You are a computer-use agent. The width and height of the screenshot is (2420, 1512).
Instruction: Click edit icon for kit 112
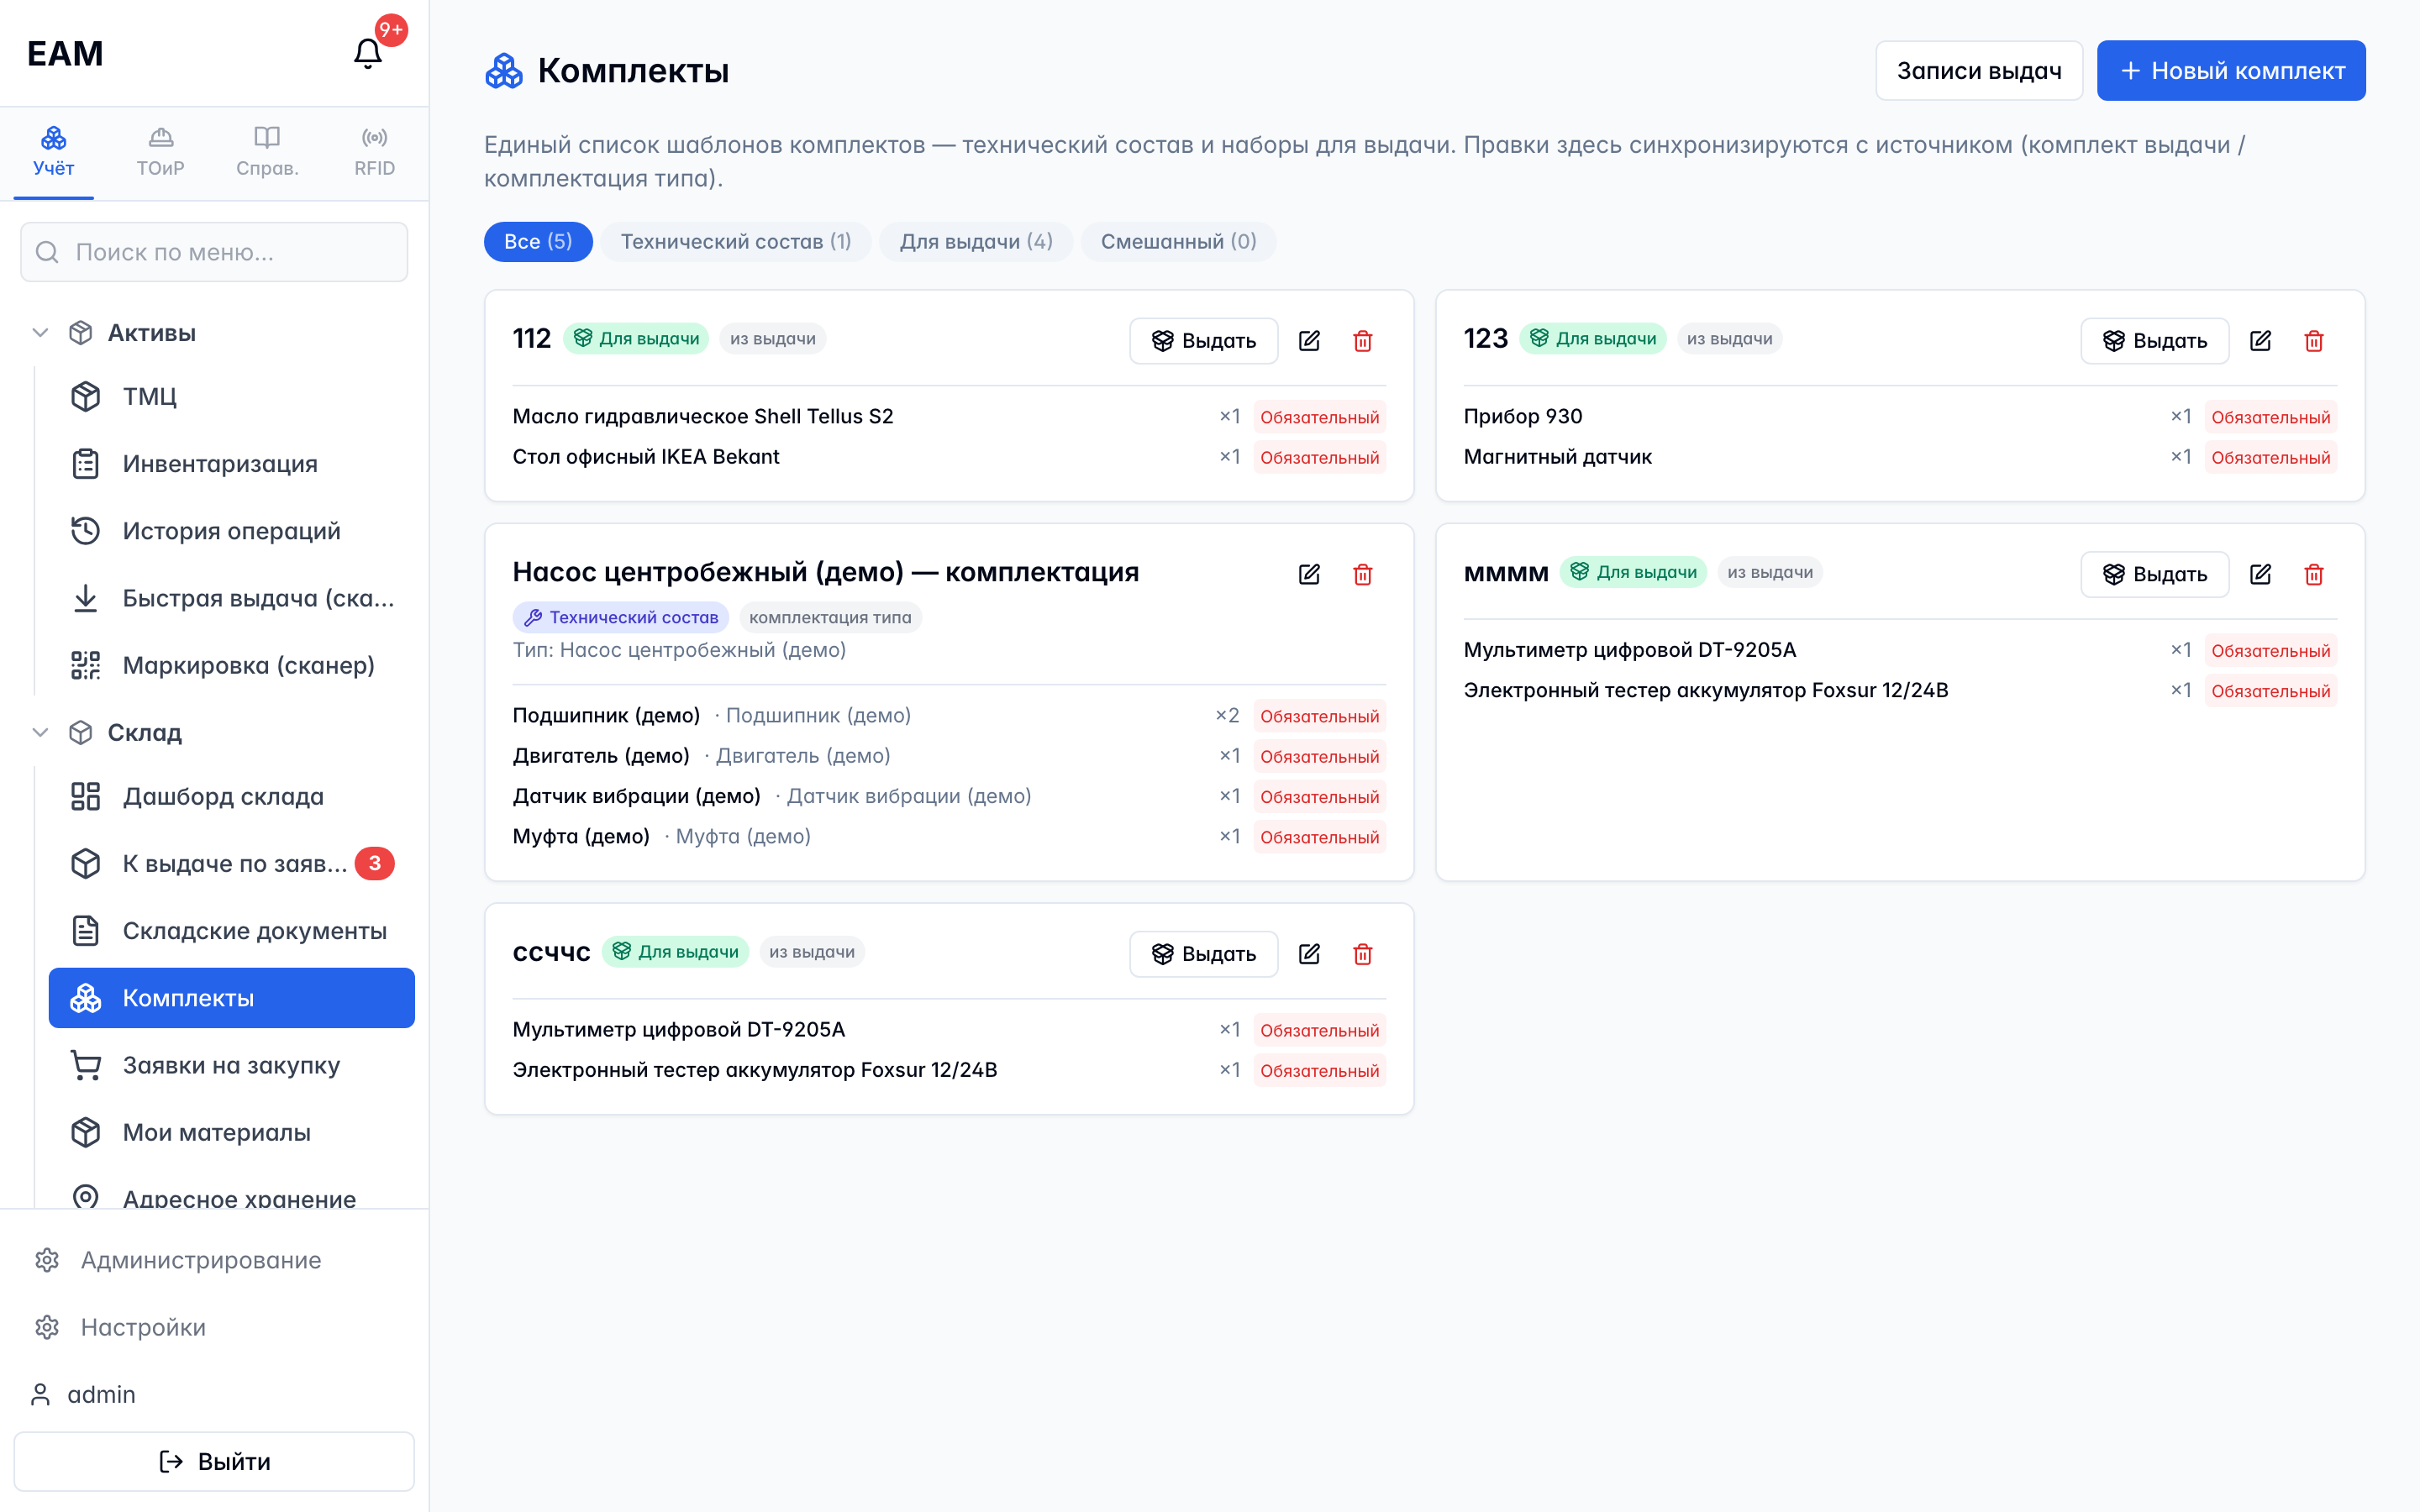click(x=1309, y=341)
